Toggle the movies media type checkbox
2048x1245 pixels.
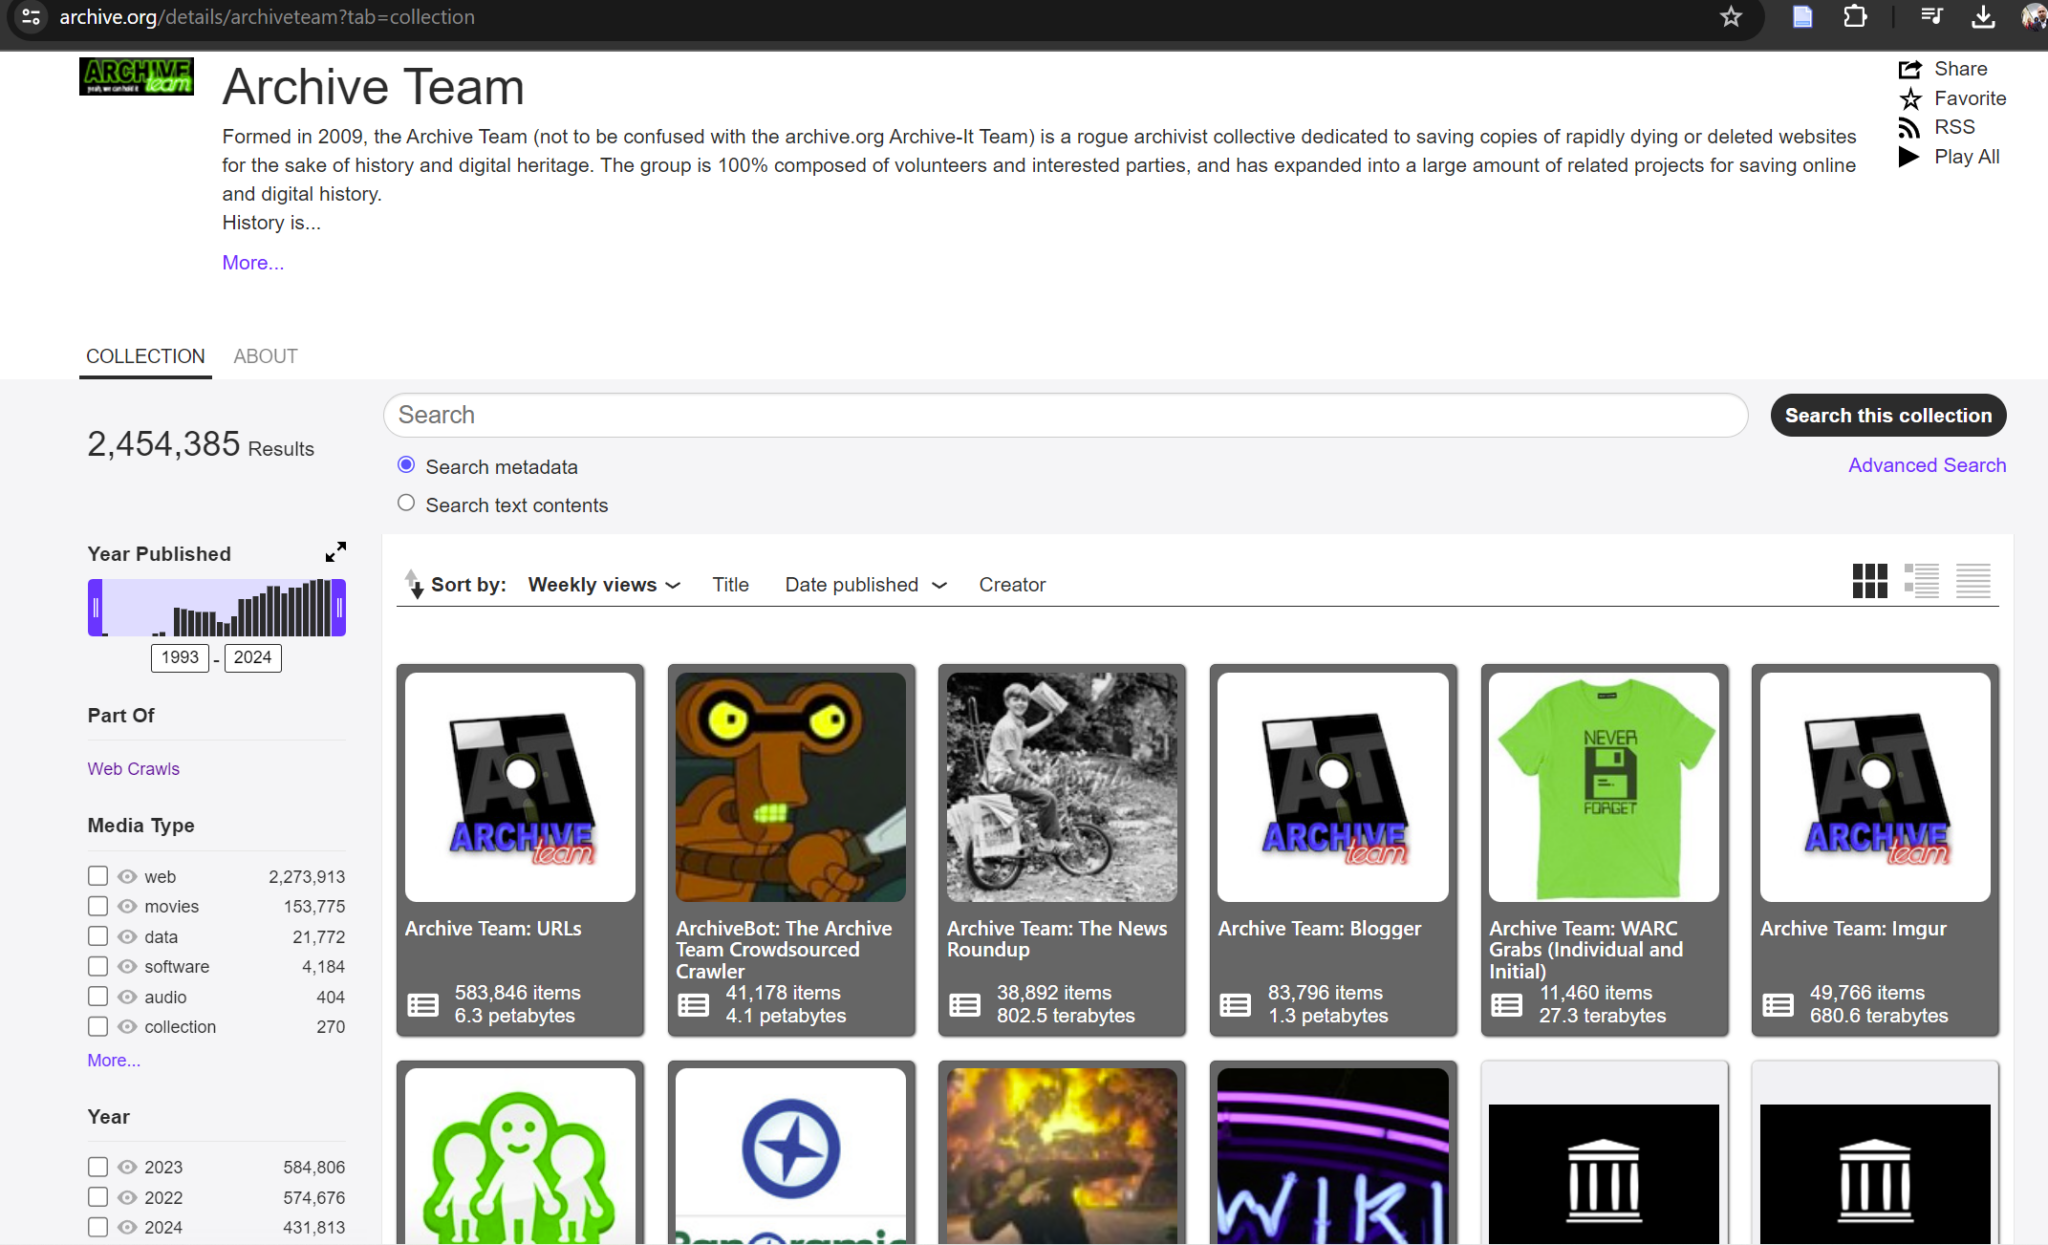click(x=97, y=907)
